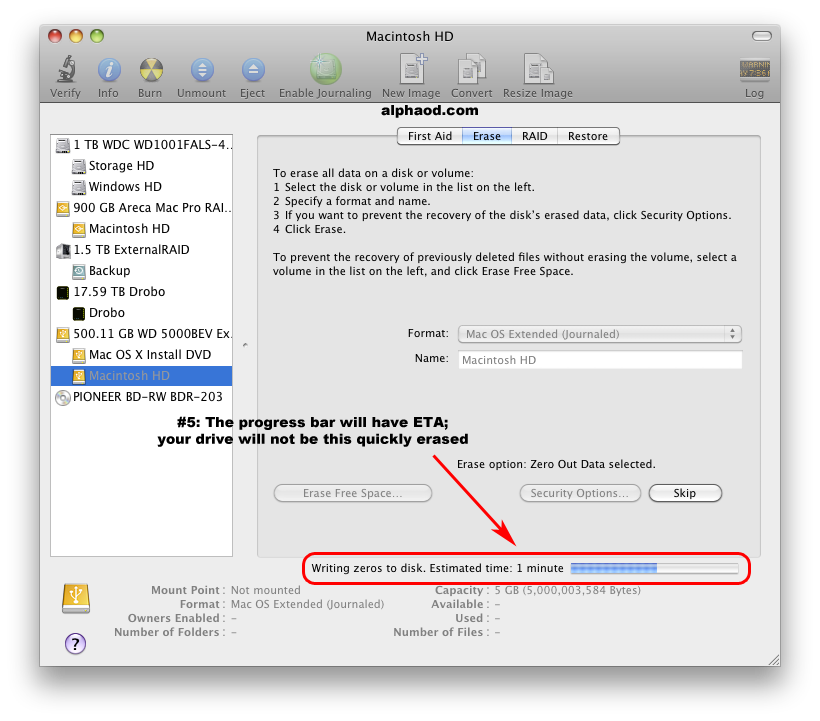Open the Format dropdown Mac OS Extended (Journaled)
Image resolution: width=820 pixels, height=721 pixels.
tap(600, 334)
